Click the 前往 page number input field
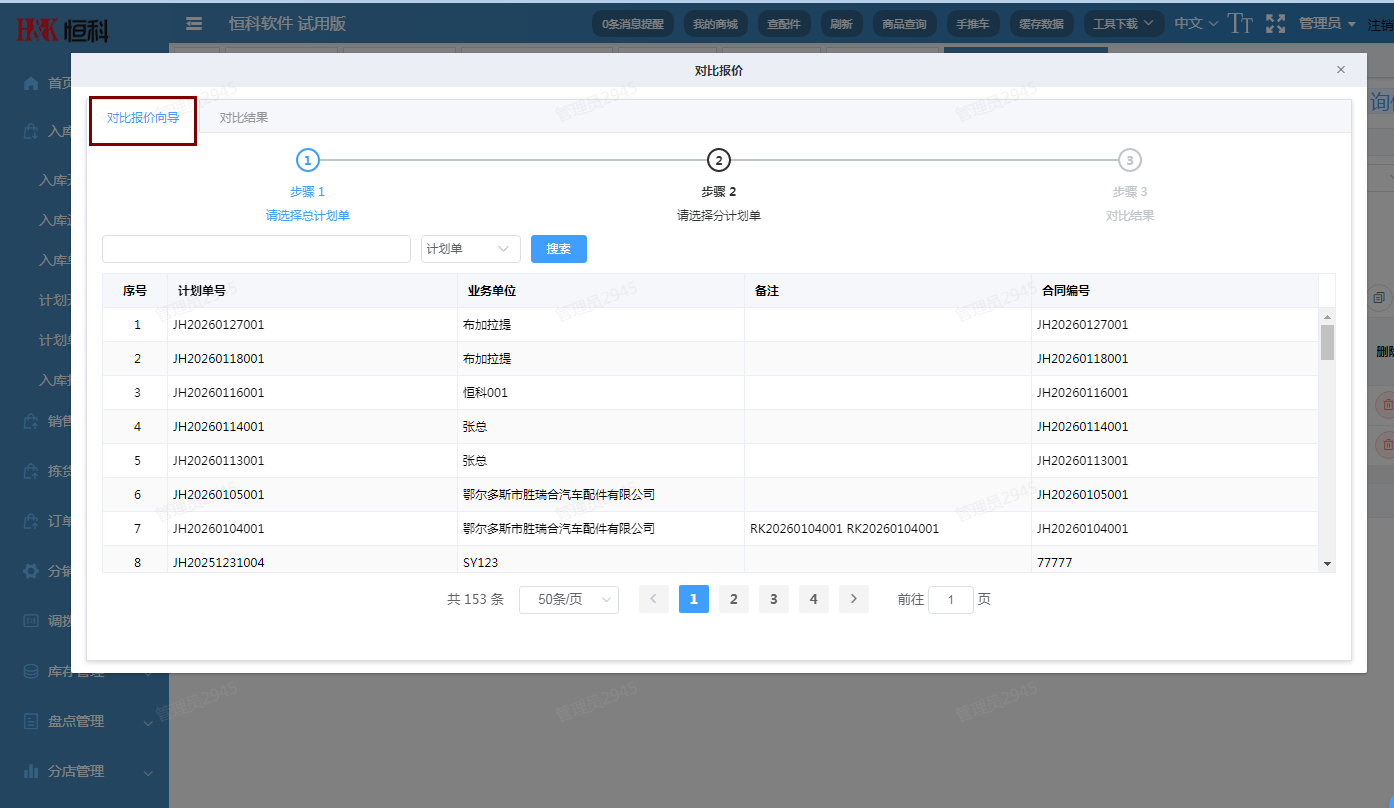 tap(950, 599)
